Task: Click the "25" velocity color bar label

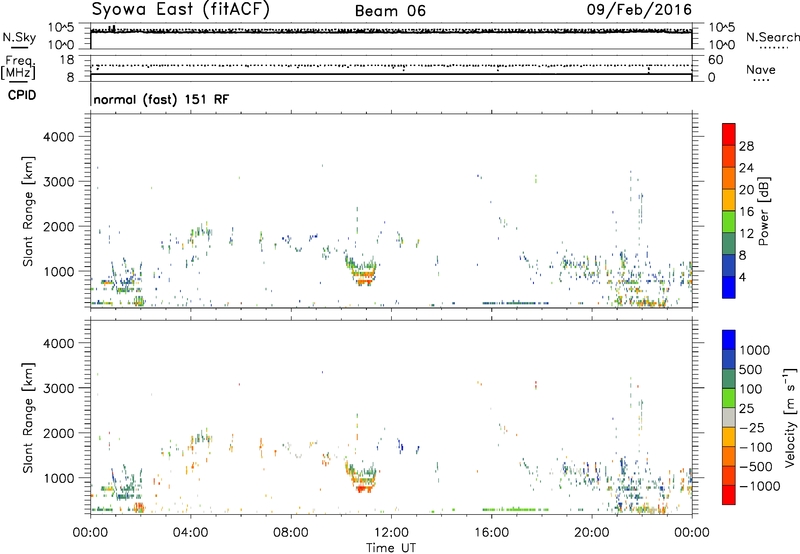Action: [x=747, y=409]
